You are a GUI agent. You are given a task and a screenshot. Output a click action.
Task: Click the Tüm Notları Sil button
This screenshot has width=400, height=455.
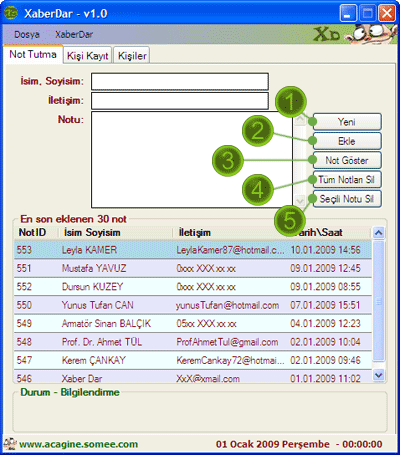[x=347, y=180]
